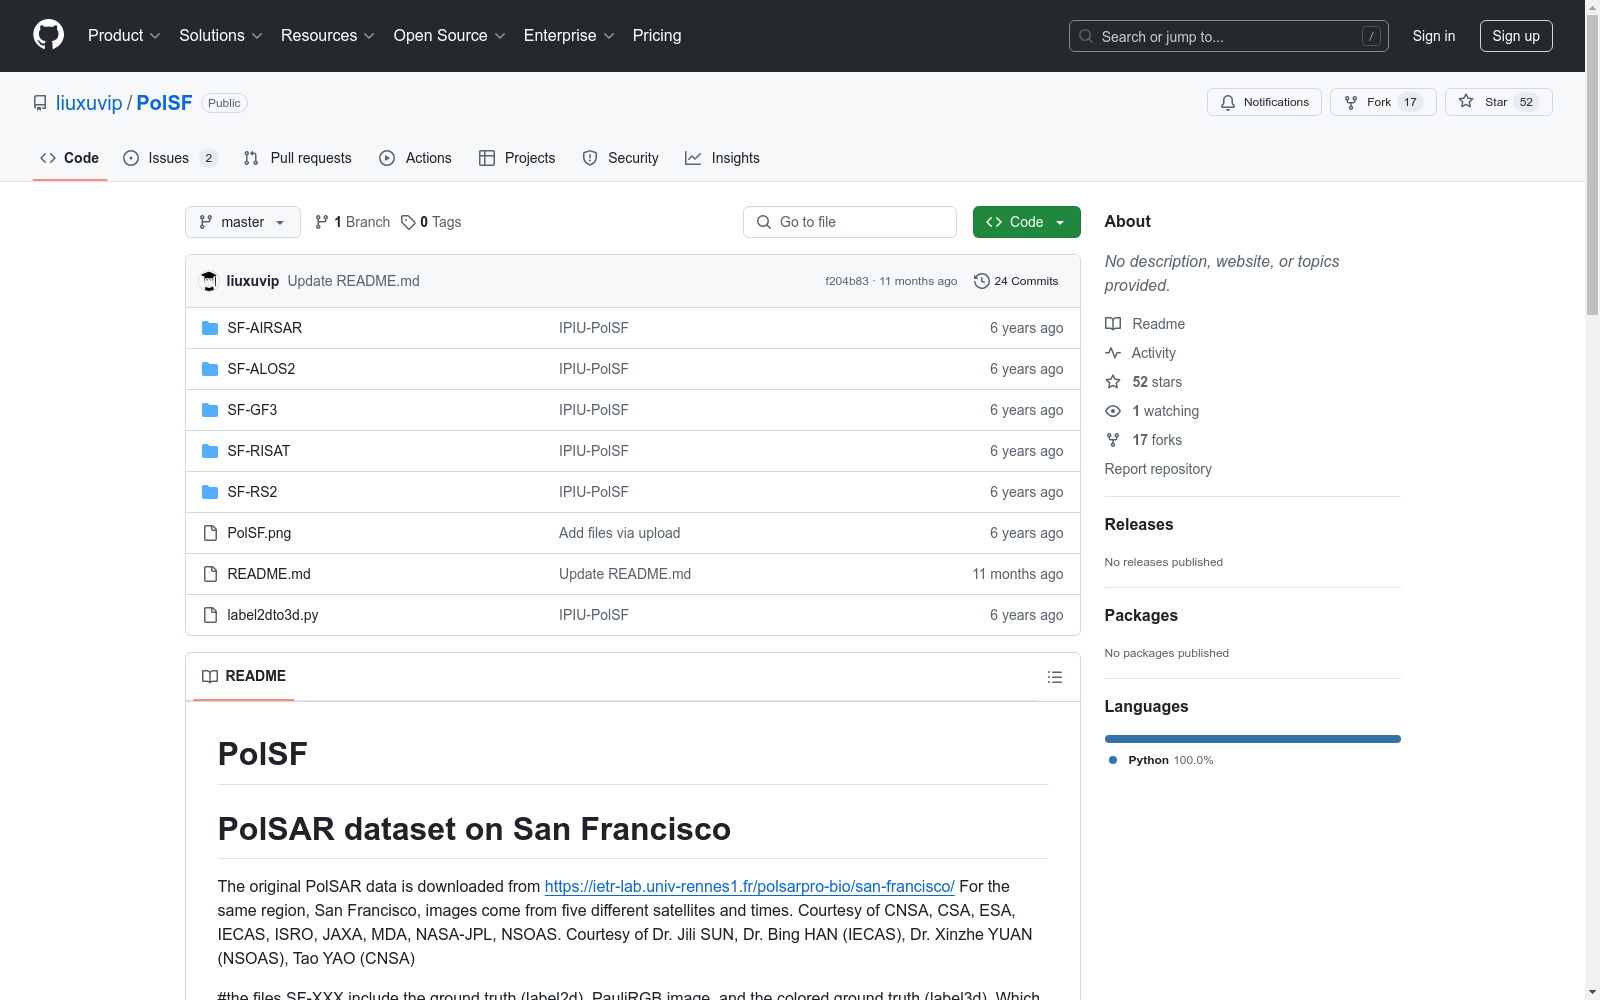Screen dimensions: 1600x1000
Task: Click the Activity pulse icon
Action: coord(1113,353)
